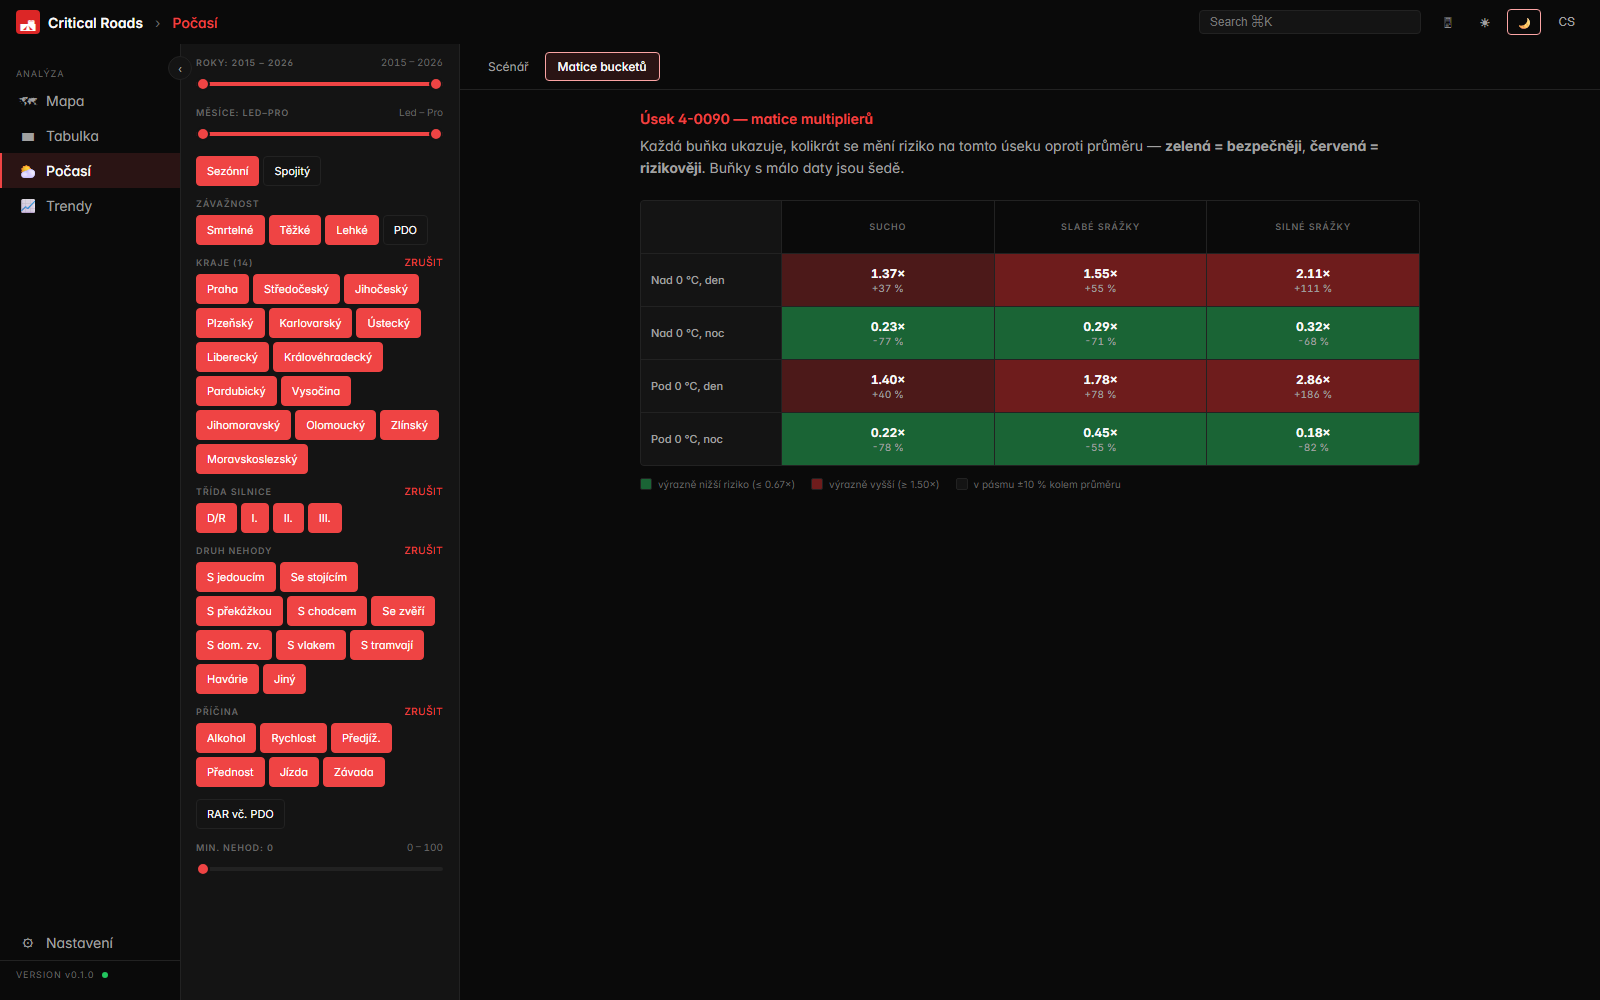The image size is (1600, 1000).
Task: Choose the system theme monitor icon
Action: (1447, 22)
